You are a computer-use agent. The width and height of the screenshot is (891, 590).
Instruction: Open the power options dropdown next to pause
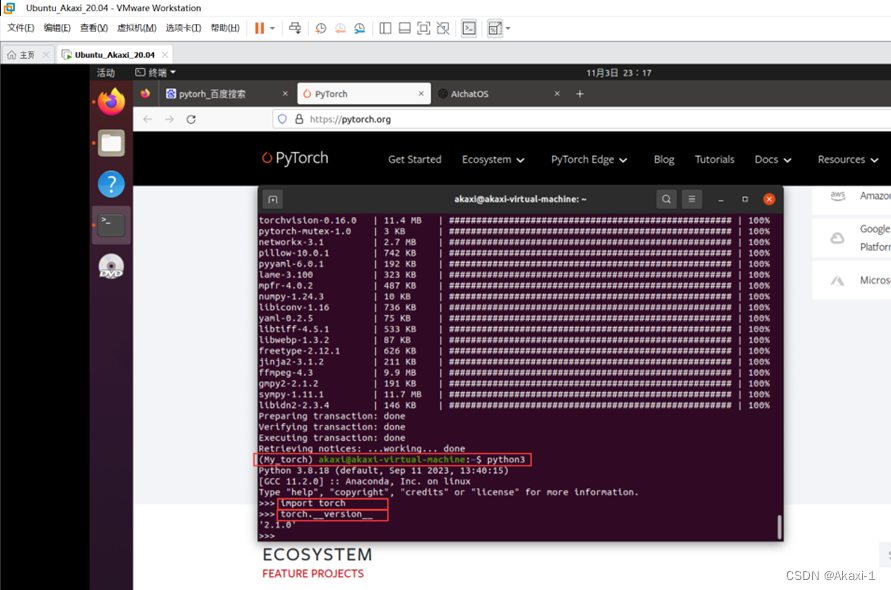coord(272,28)
